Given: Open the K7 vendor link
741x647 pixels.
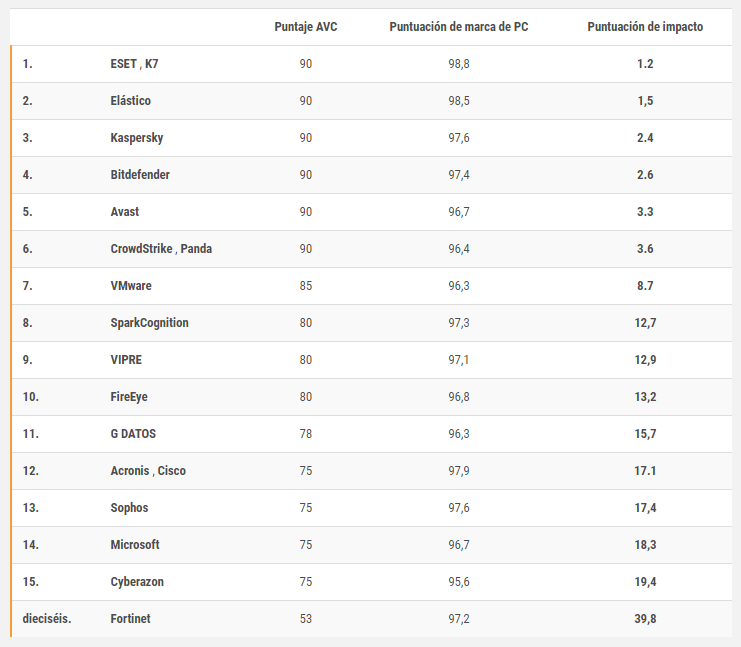Looking at the screenshot, I should (x=151, y=64).
